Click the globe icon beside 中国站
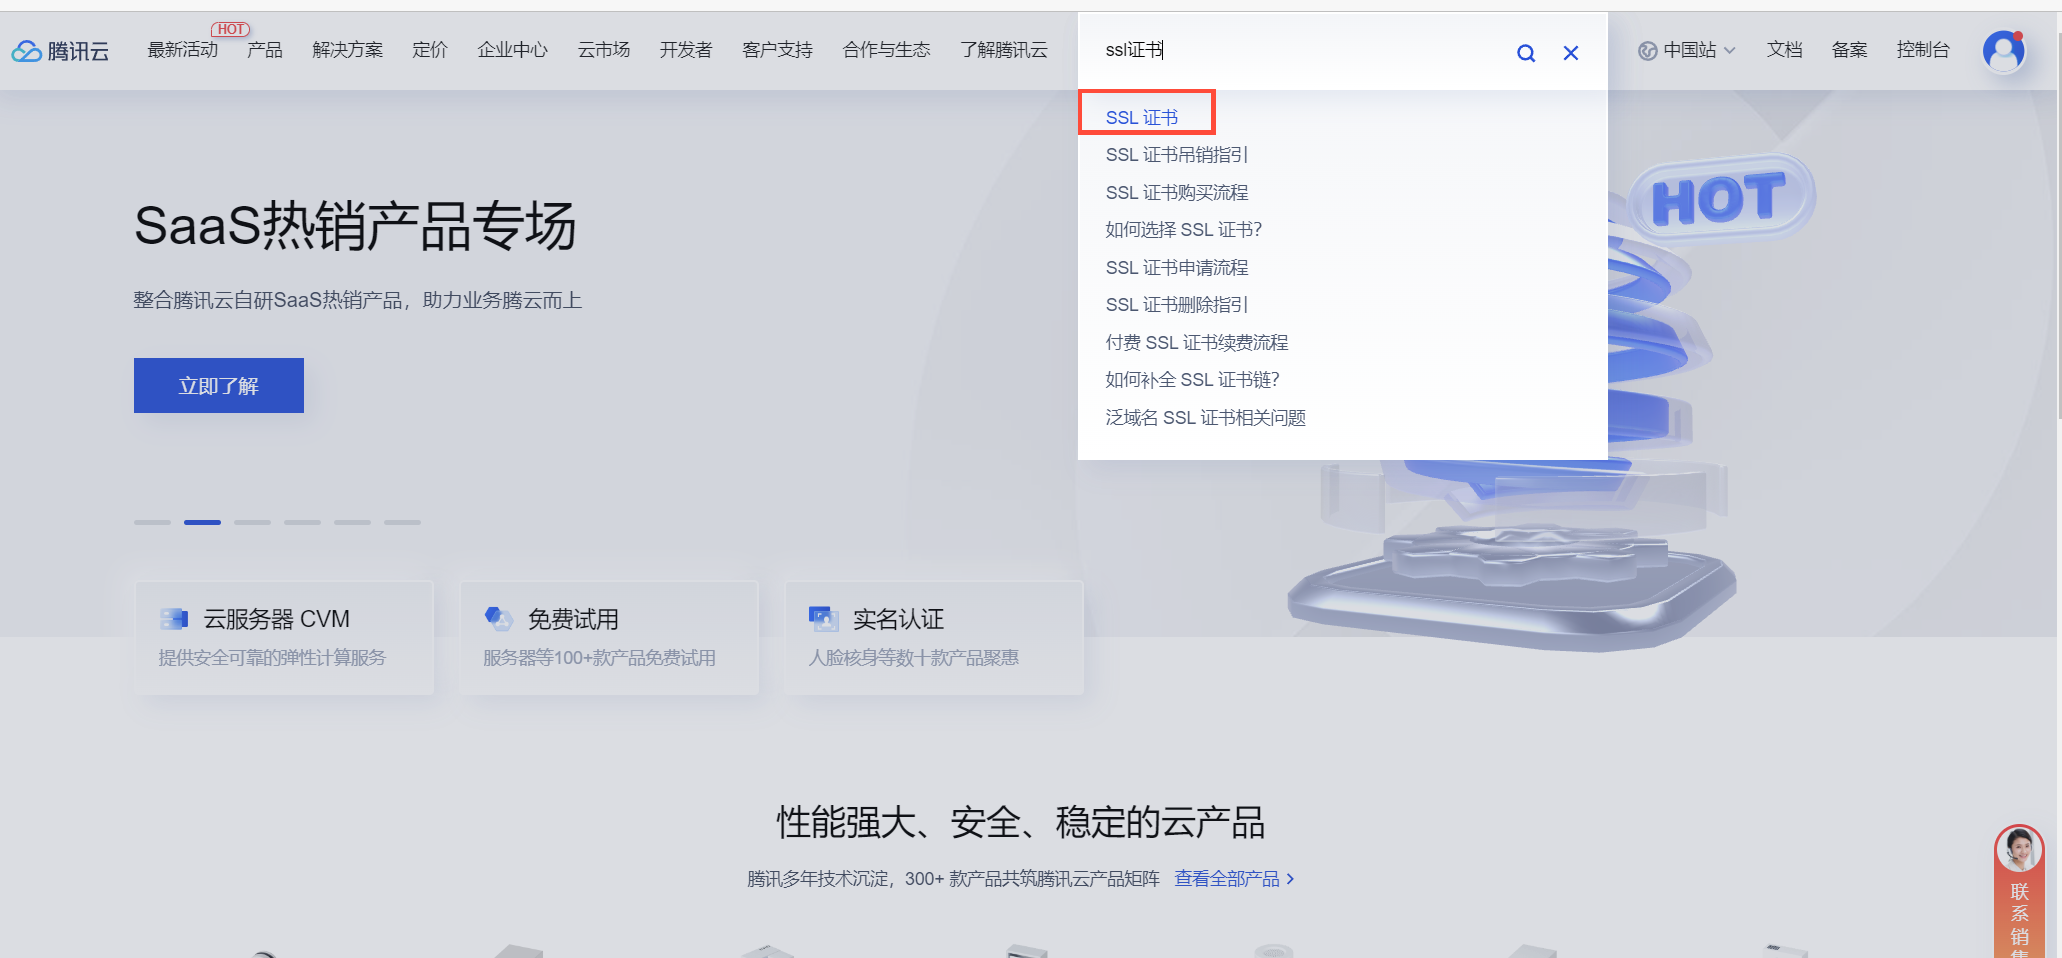Viewport: 2062px width, 958px height. (x=1647, y=51)
